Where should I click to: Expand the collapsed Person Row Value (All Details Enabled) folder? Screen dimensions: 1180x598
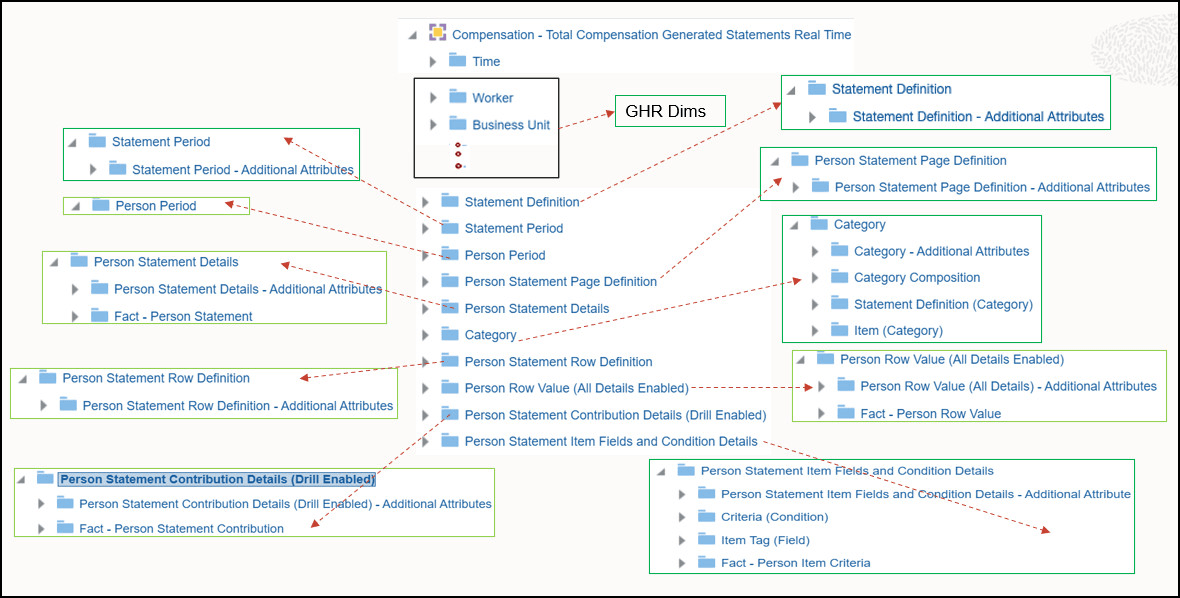pyautogui.click(x=425, y=389)
